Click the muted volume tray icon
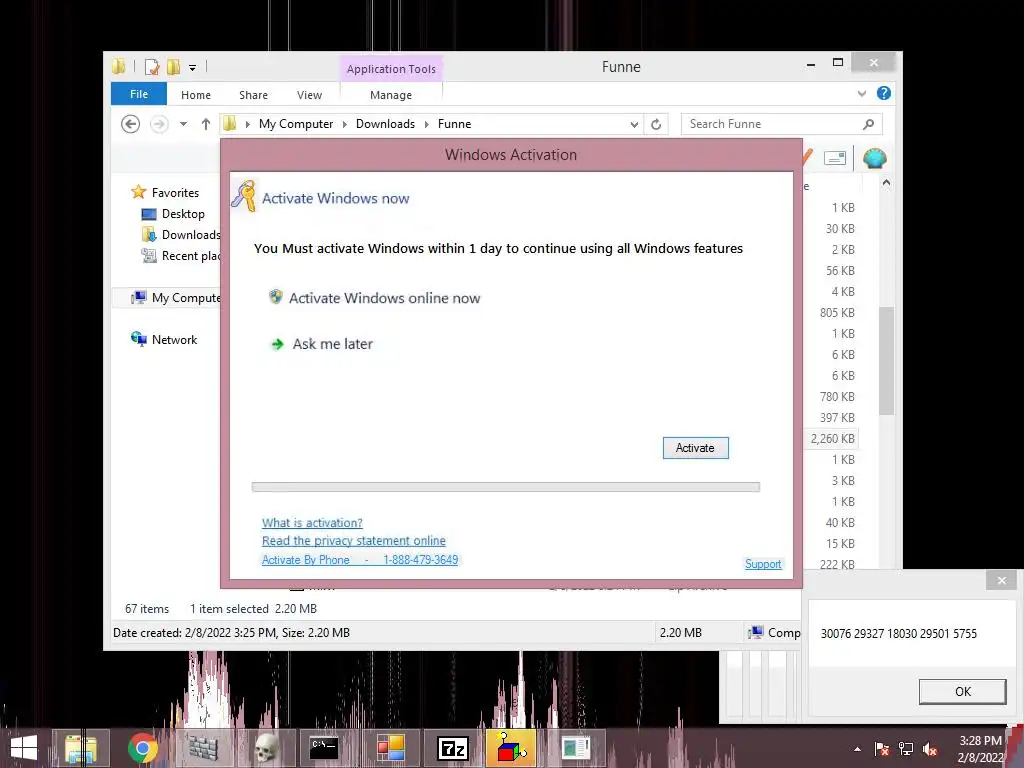The height and width of the screenshot is (768, 1024). pyautogui.click(x=930, y=749)
